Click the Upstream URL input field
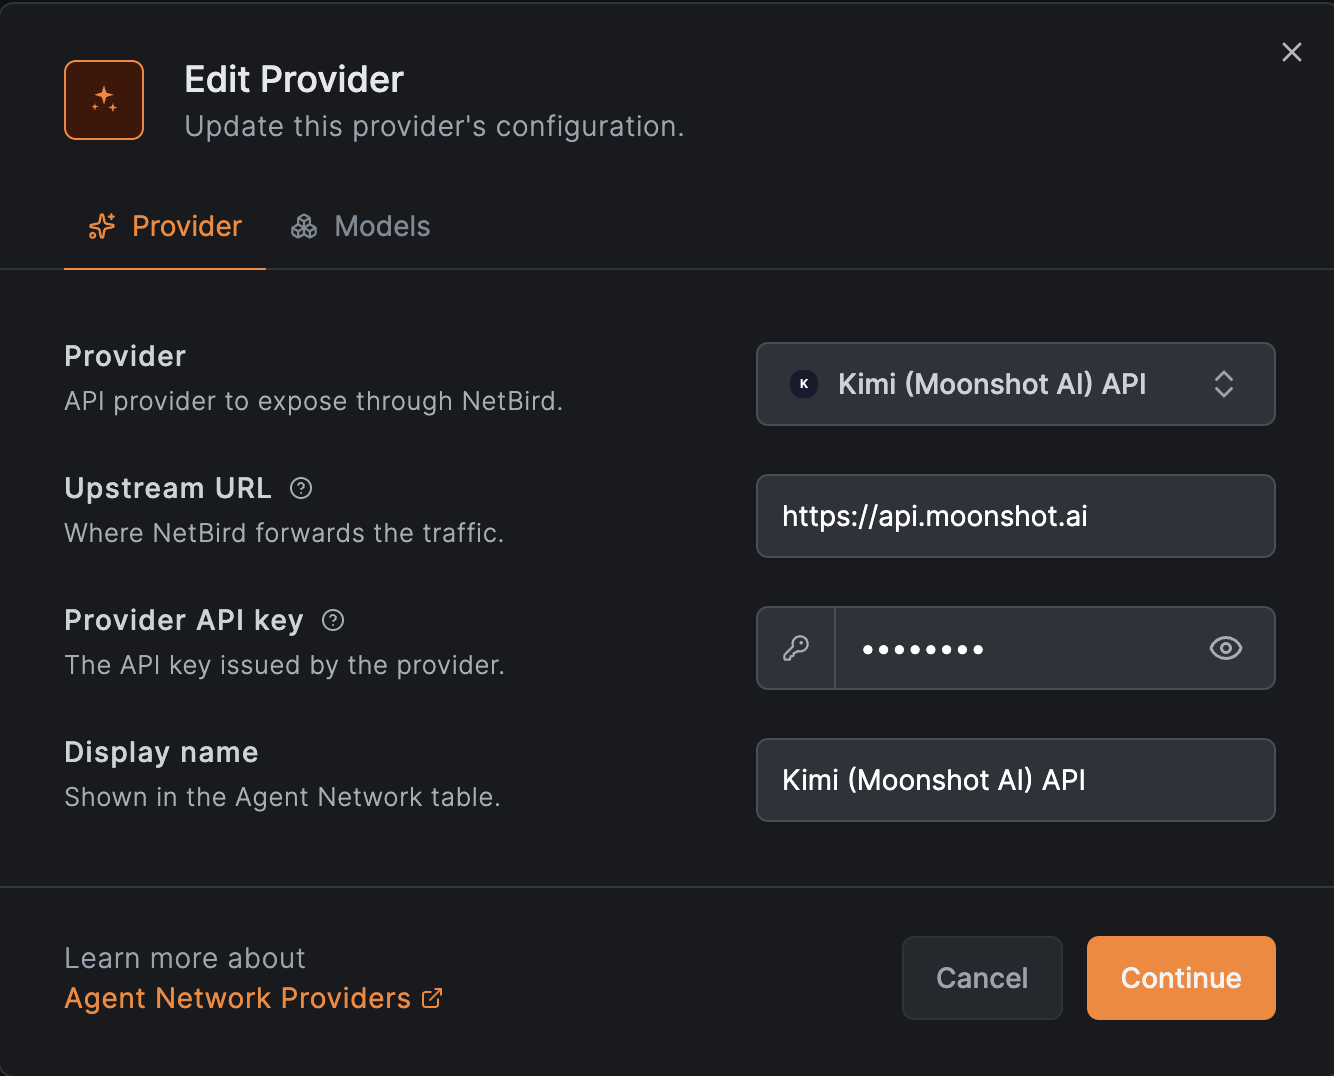The height and width of the screenshot is (1076, 1334). pyautogui.click(x=1016, y=516)
